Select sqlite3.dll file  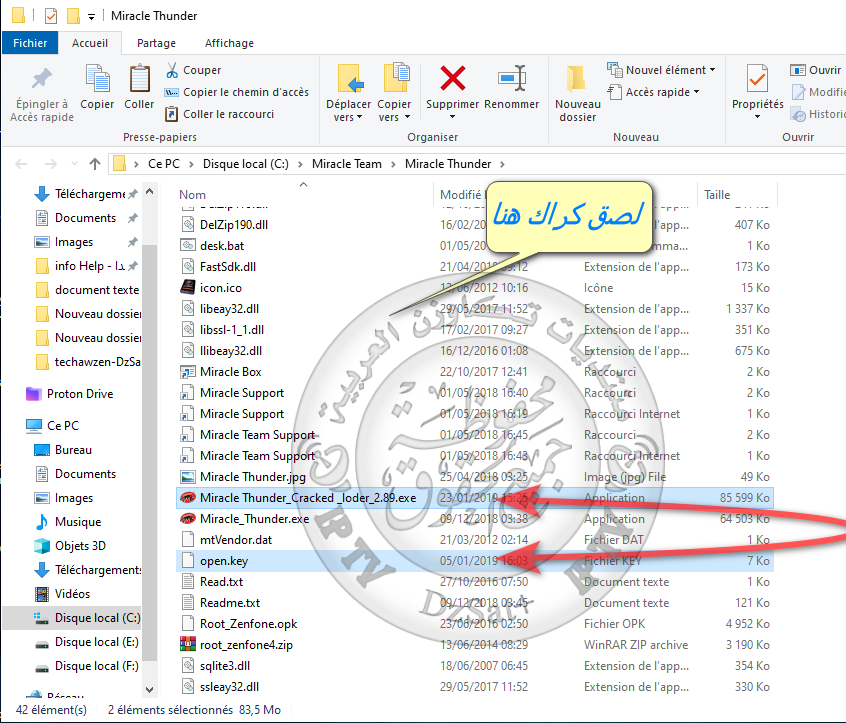pyautogui.click(x=225, y=666)
